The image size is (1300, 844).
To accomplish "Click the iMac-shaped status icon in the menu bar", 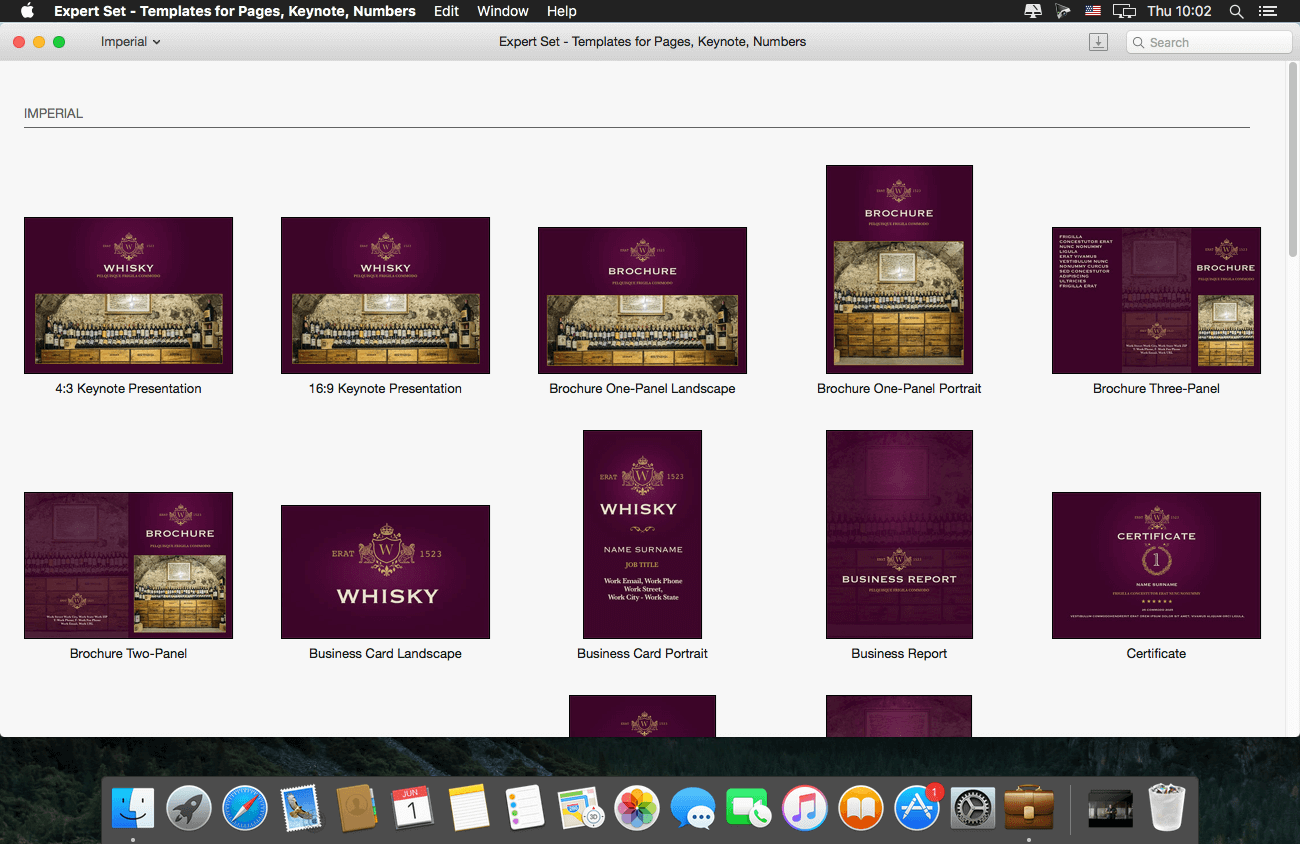I will tap(1034, 11).
